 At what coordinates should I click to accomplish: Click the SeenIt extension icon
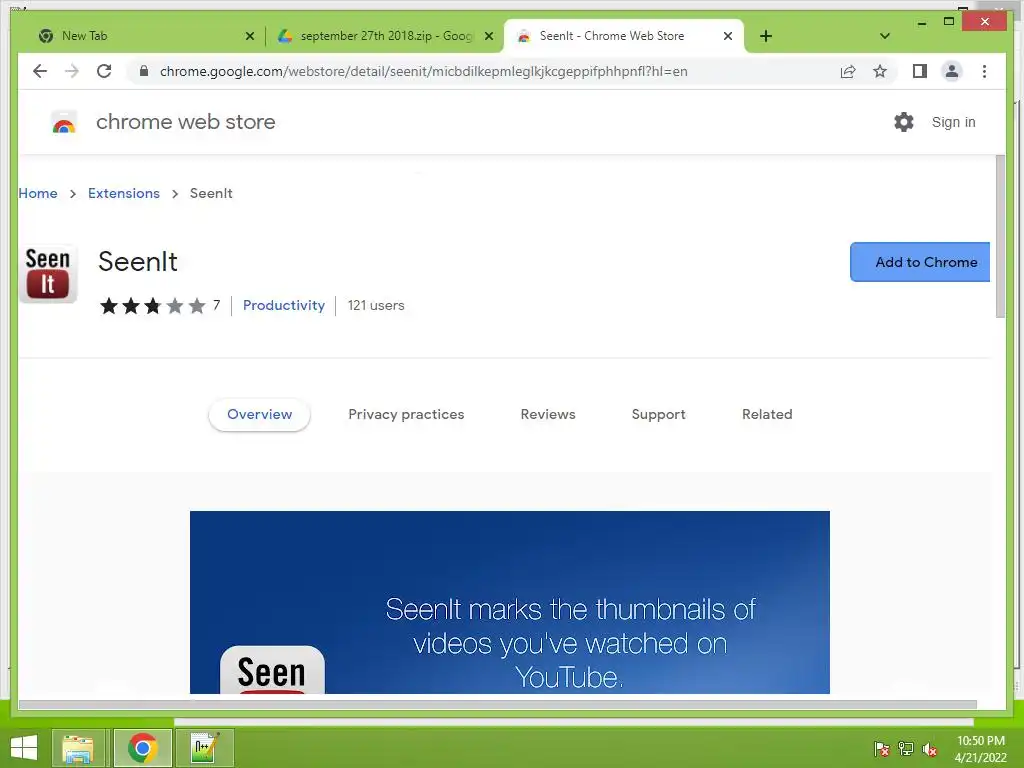point(48,274)
